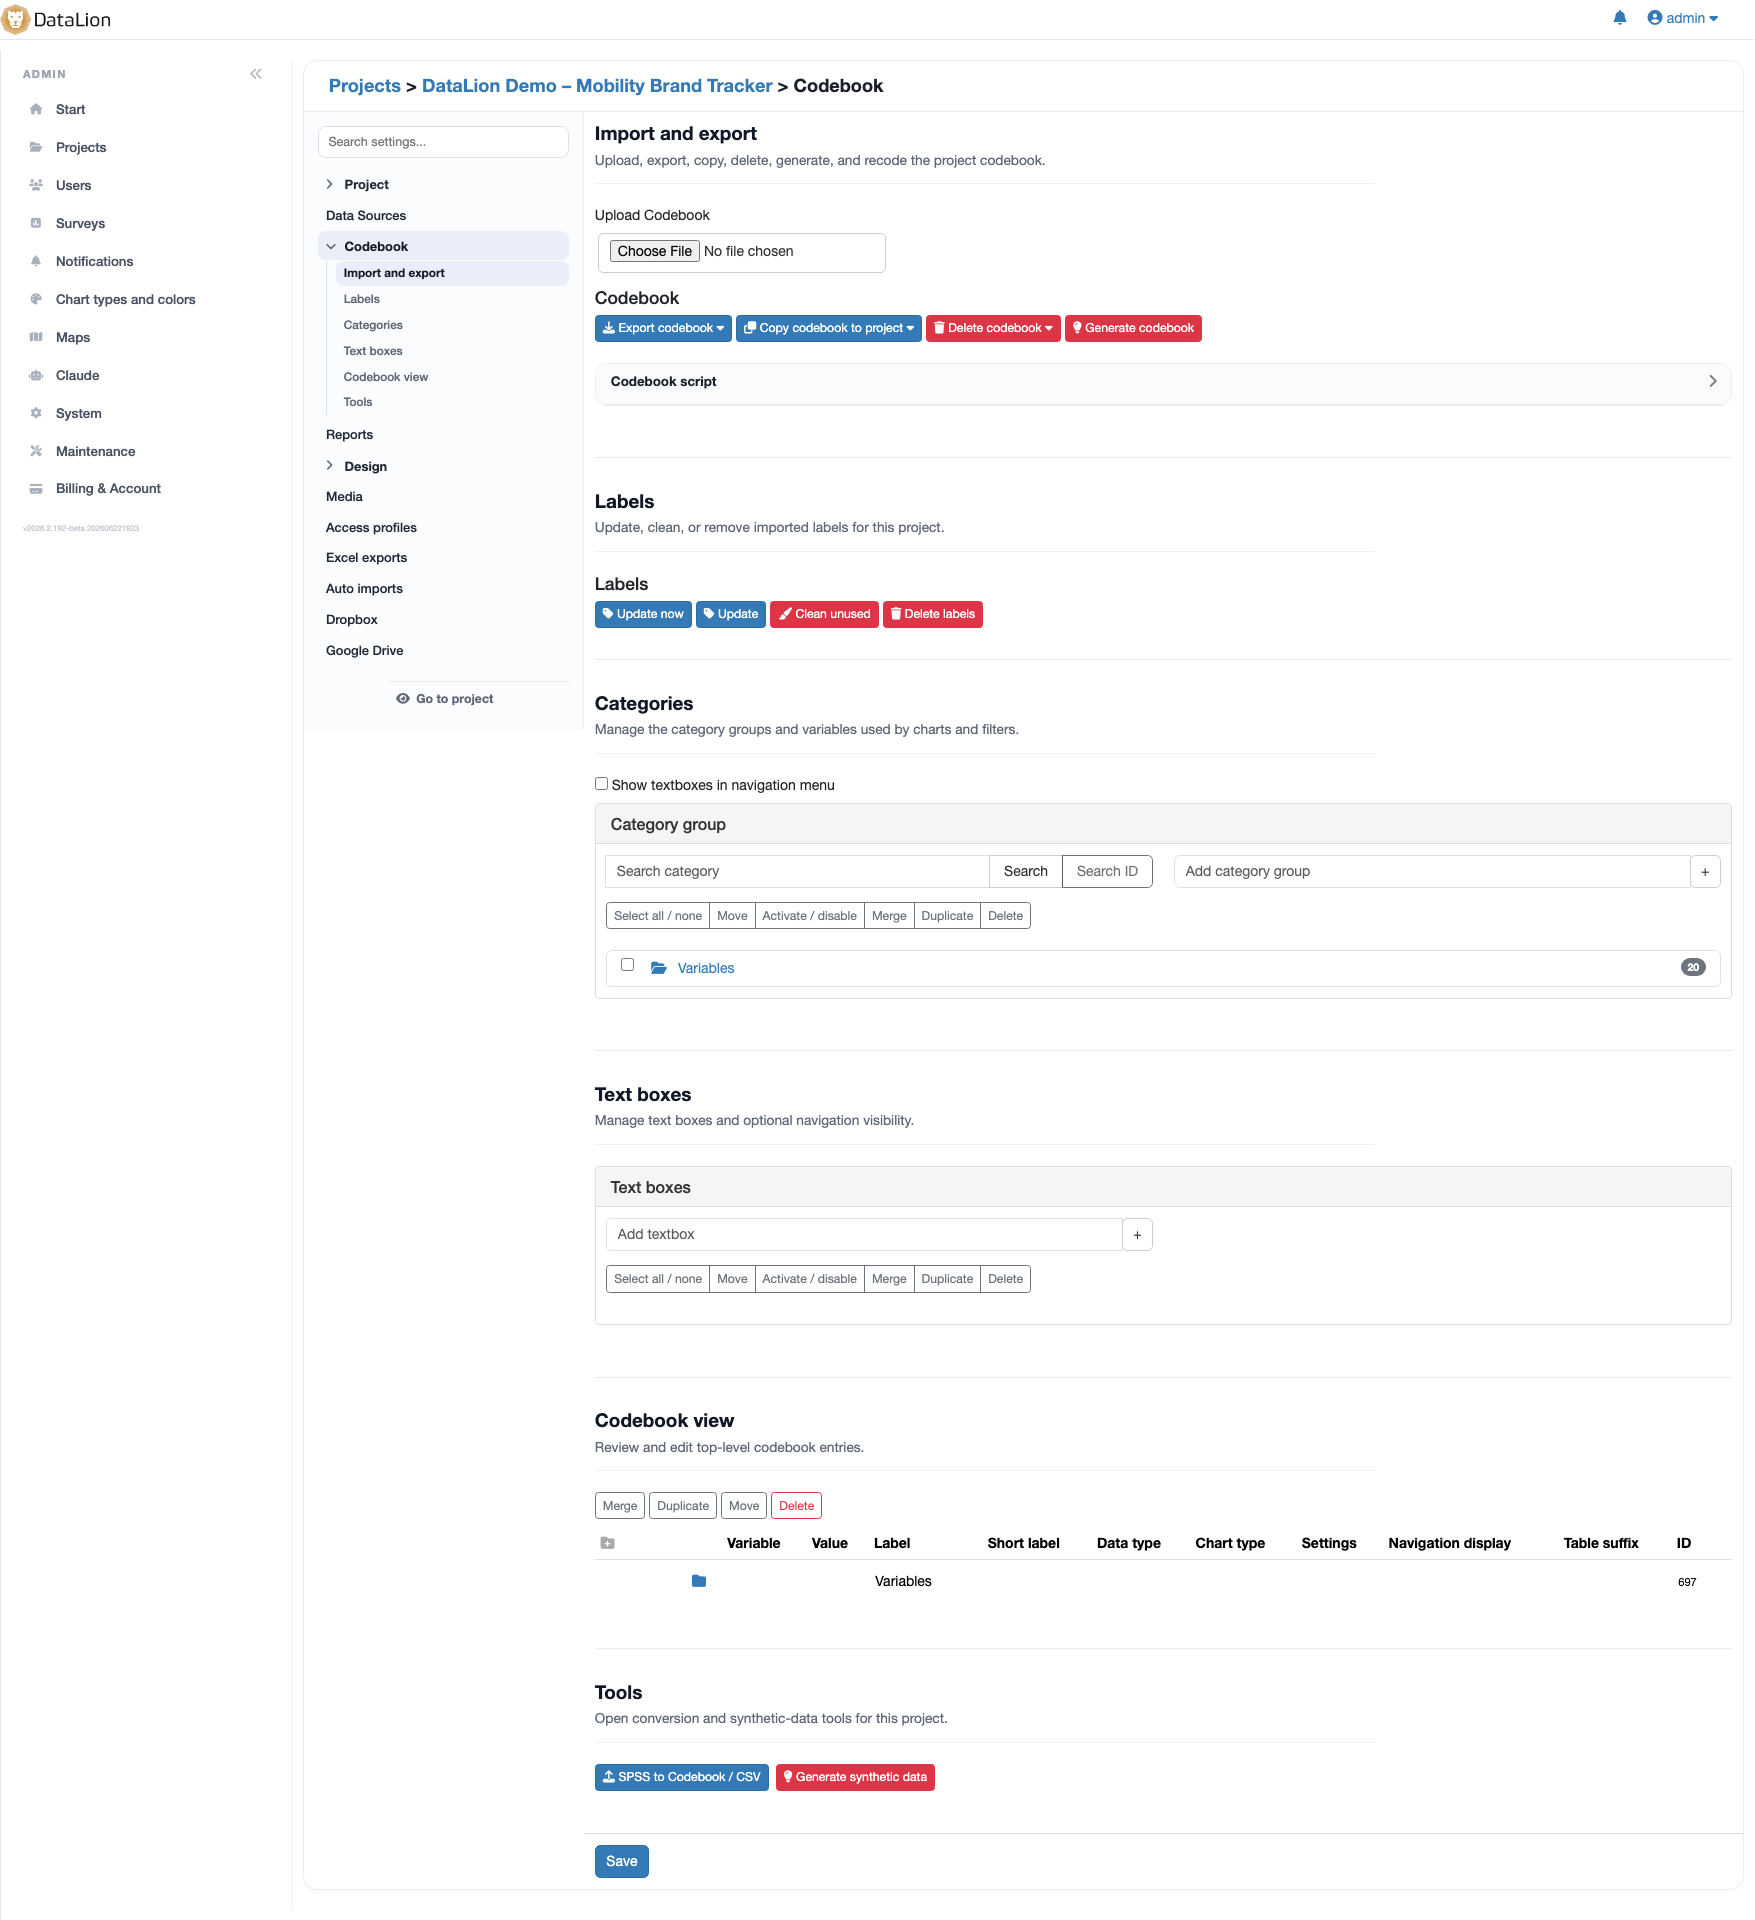Click Generate synthetic data button
Image resolution: width=1755 pixels, height=1920 pixels.
pyautogui.click(x=855, y=1777)
